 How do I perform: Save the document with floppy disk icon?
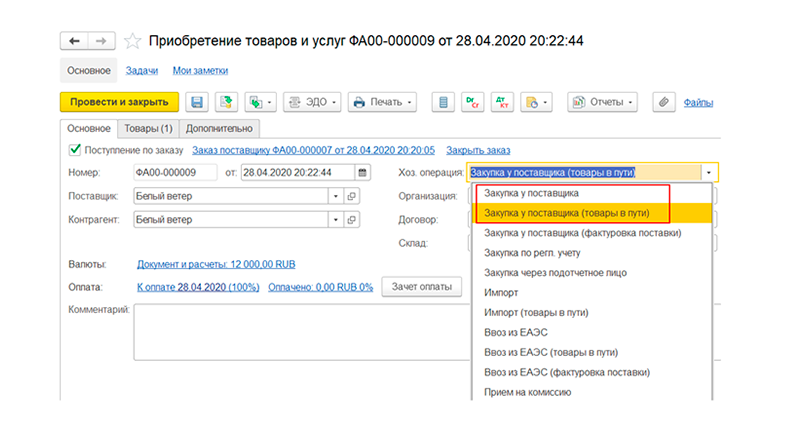tap(197, 102)
